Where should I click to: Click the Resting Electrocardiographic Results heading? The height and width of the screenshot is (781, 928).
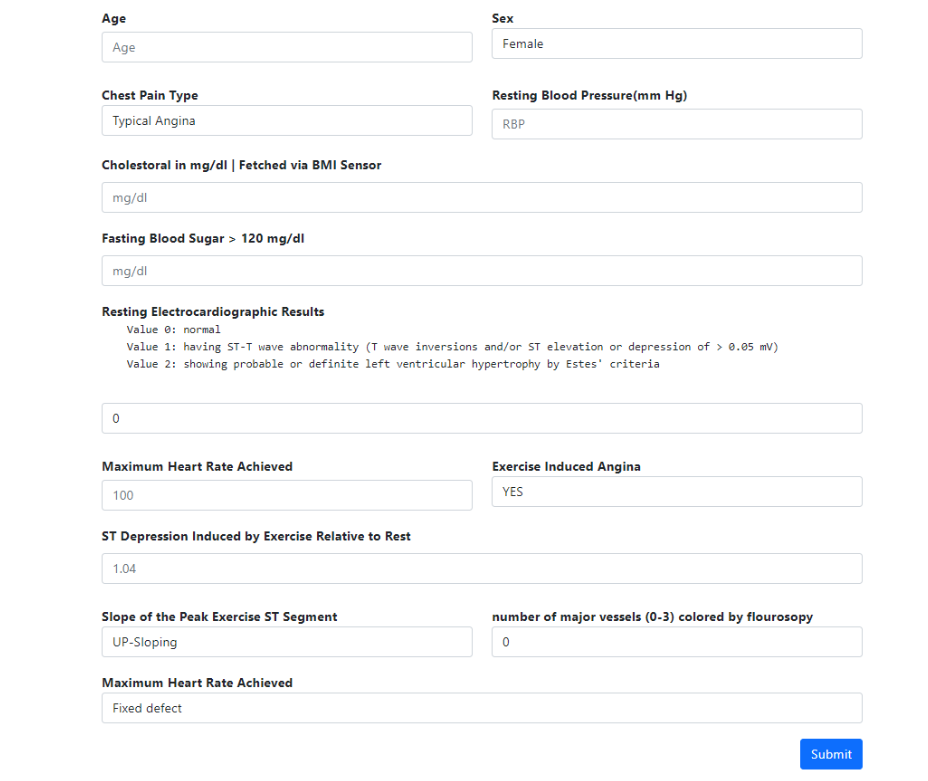[213, 312]
